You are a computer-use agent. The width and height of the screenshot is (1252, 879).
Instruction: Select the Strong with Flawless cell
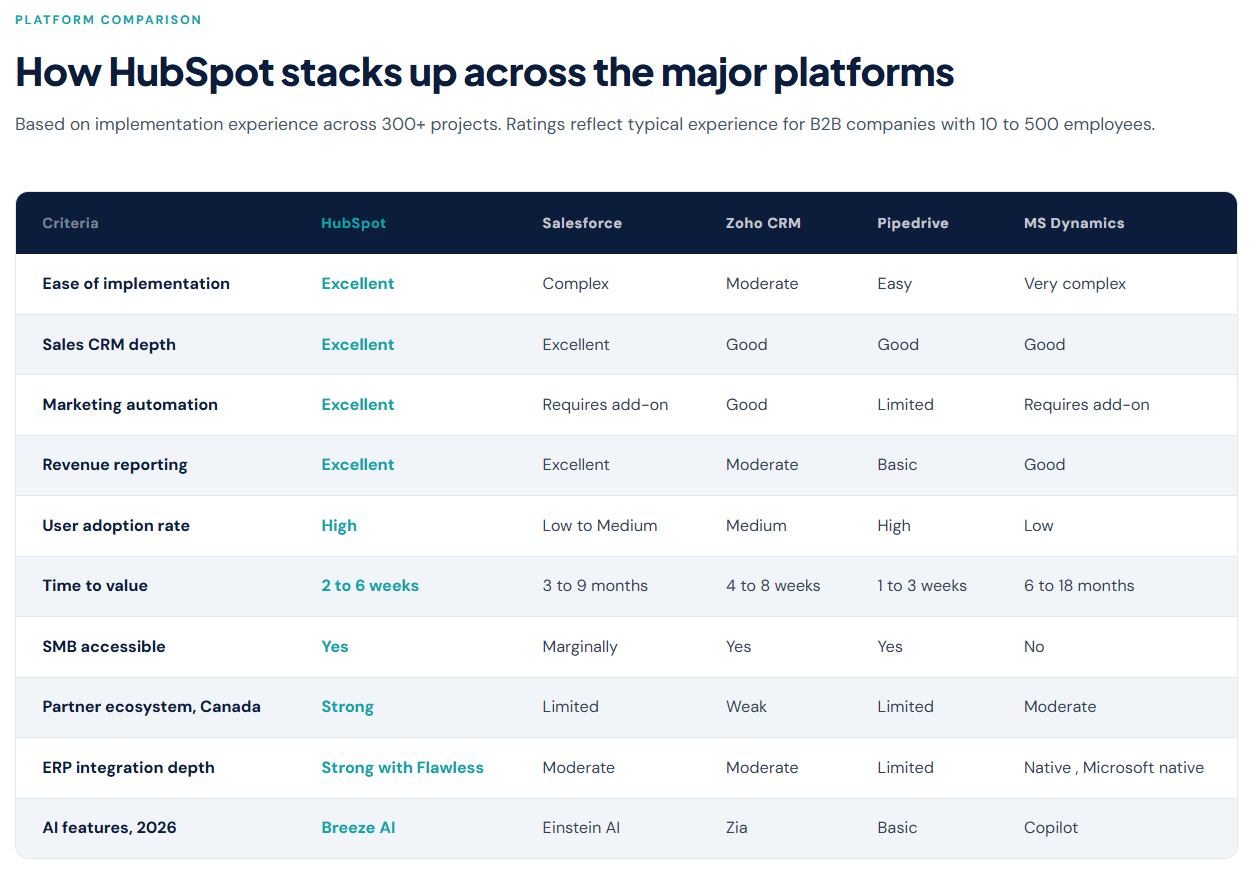click(x=402, y=768)
